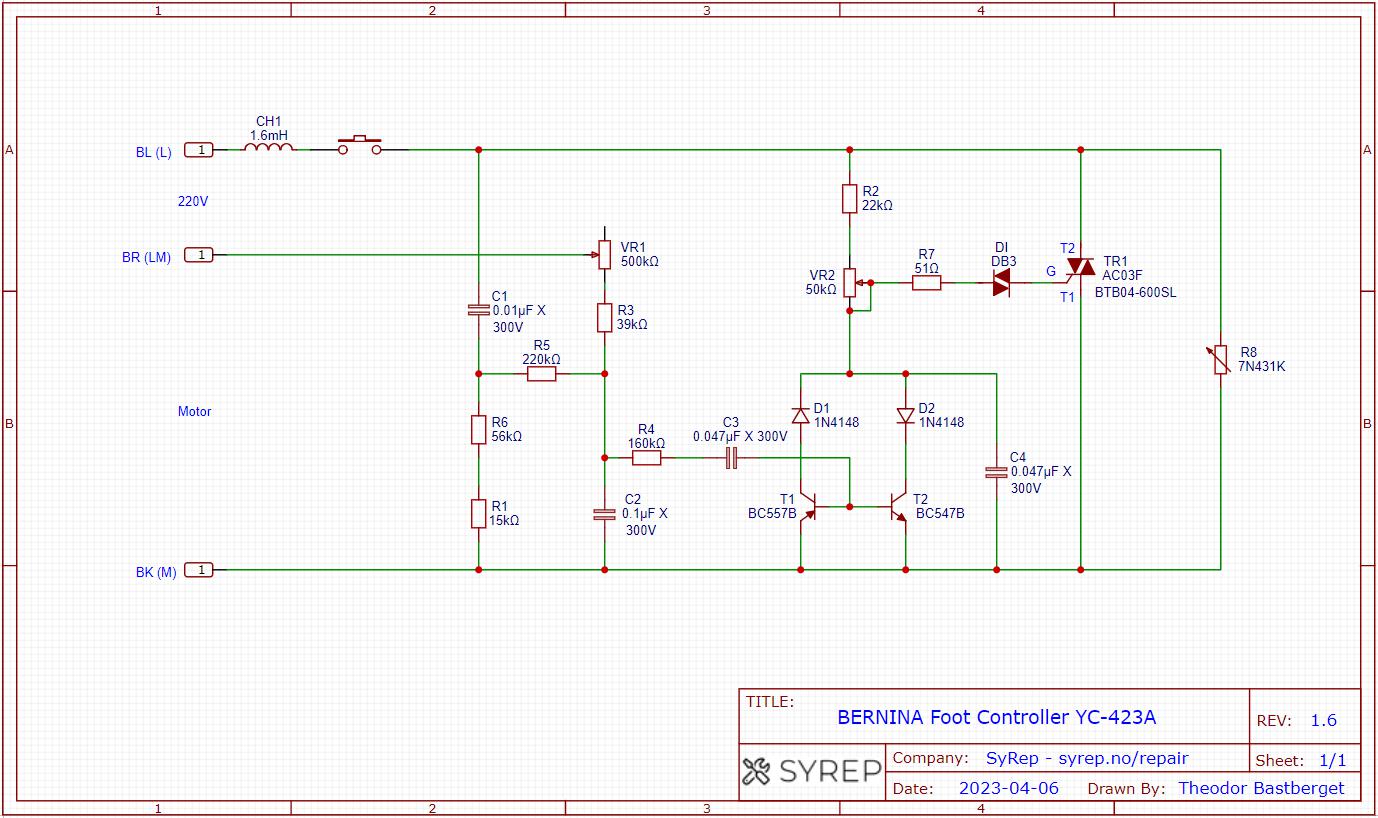Select the pushbutton switch symbol after CH1
Viewport: 1378px width, 818px height.
(x=359, y=147)
